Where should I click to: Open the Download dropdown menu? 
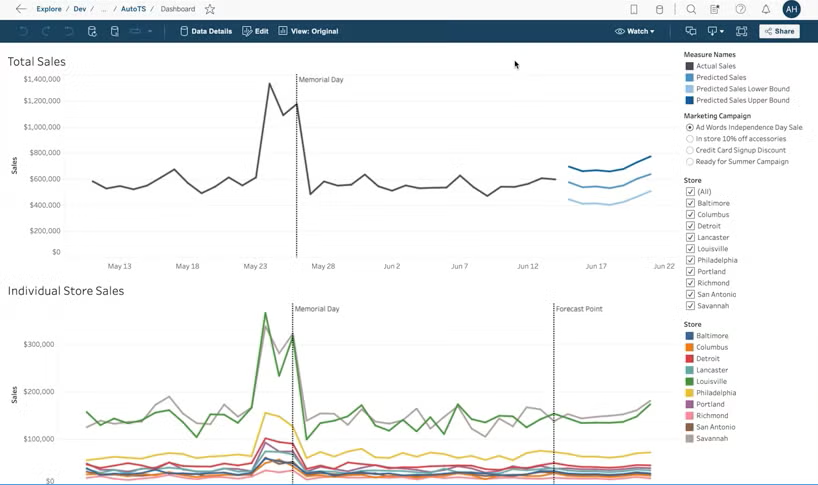(x=716, y=31)
